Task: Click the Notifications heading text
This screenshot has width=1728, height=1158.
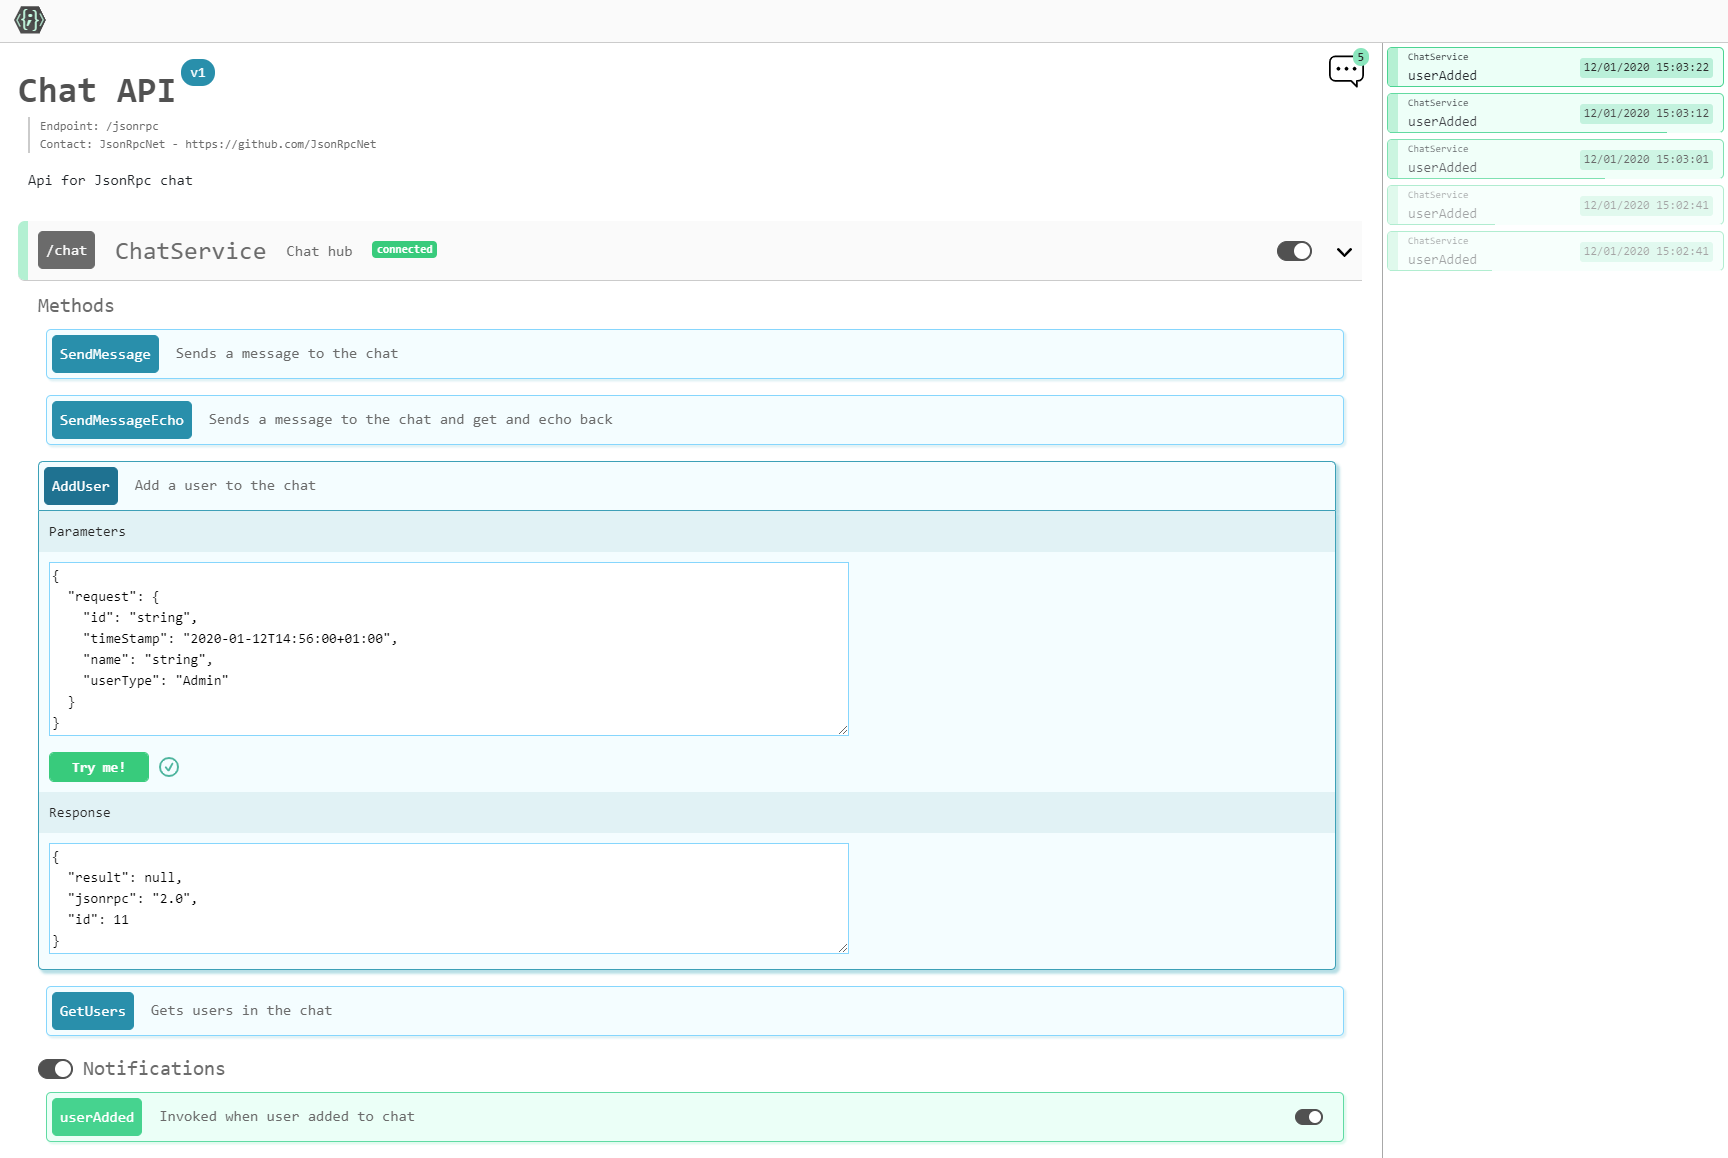Action: (x=154, y=1069)
